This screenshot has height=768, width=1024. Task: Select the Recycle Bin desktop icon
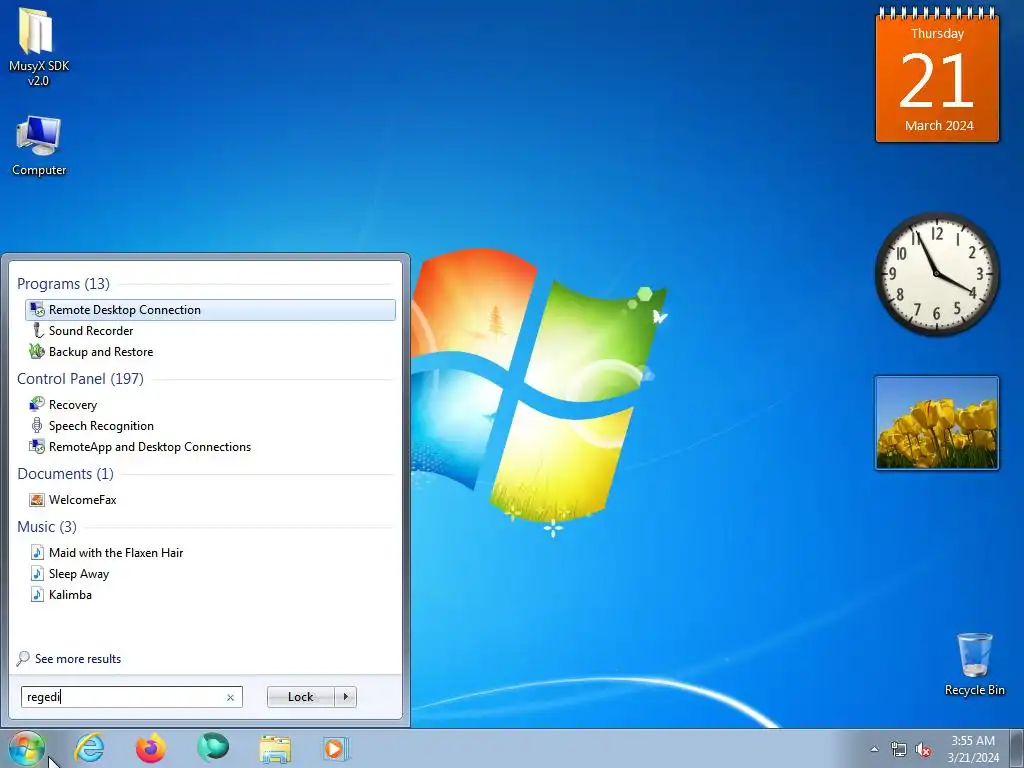974,664
